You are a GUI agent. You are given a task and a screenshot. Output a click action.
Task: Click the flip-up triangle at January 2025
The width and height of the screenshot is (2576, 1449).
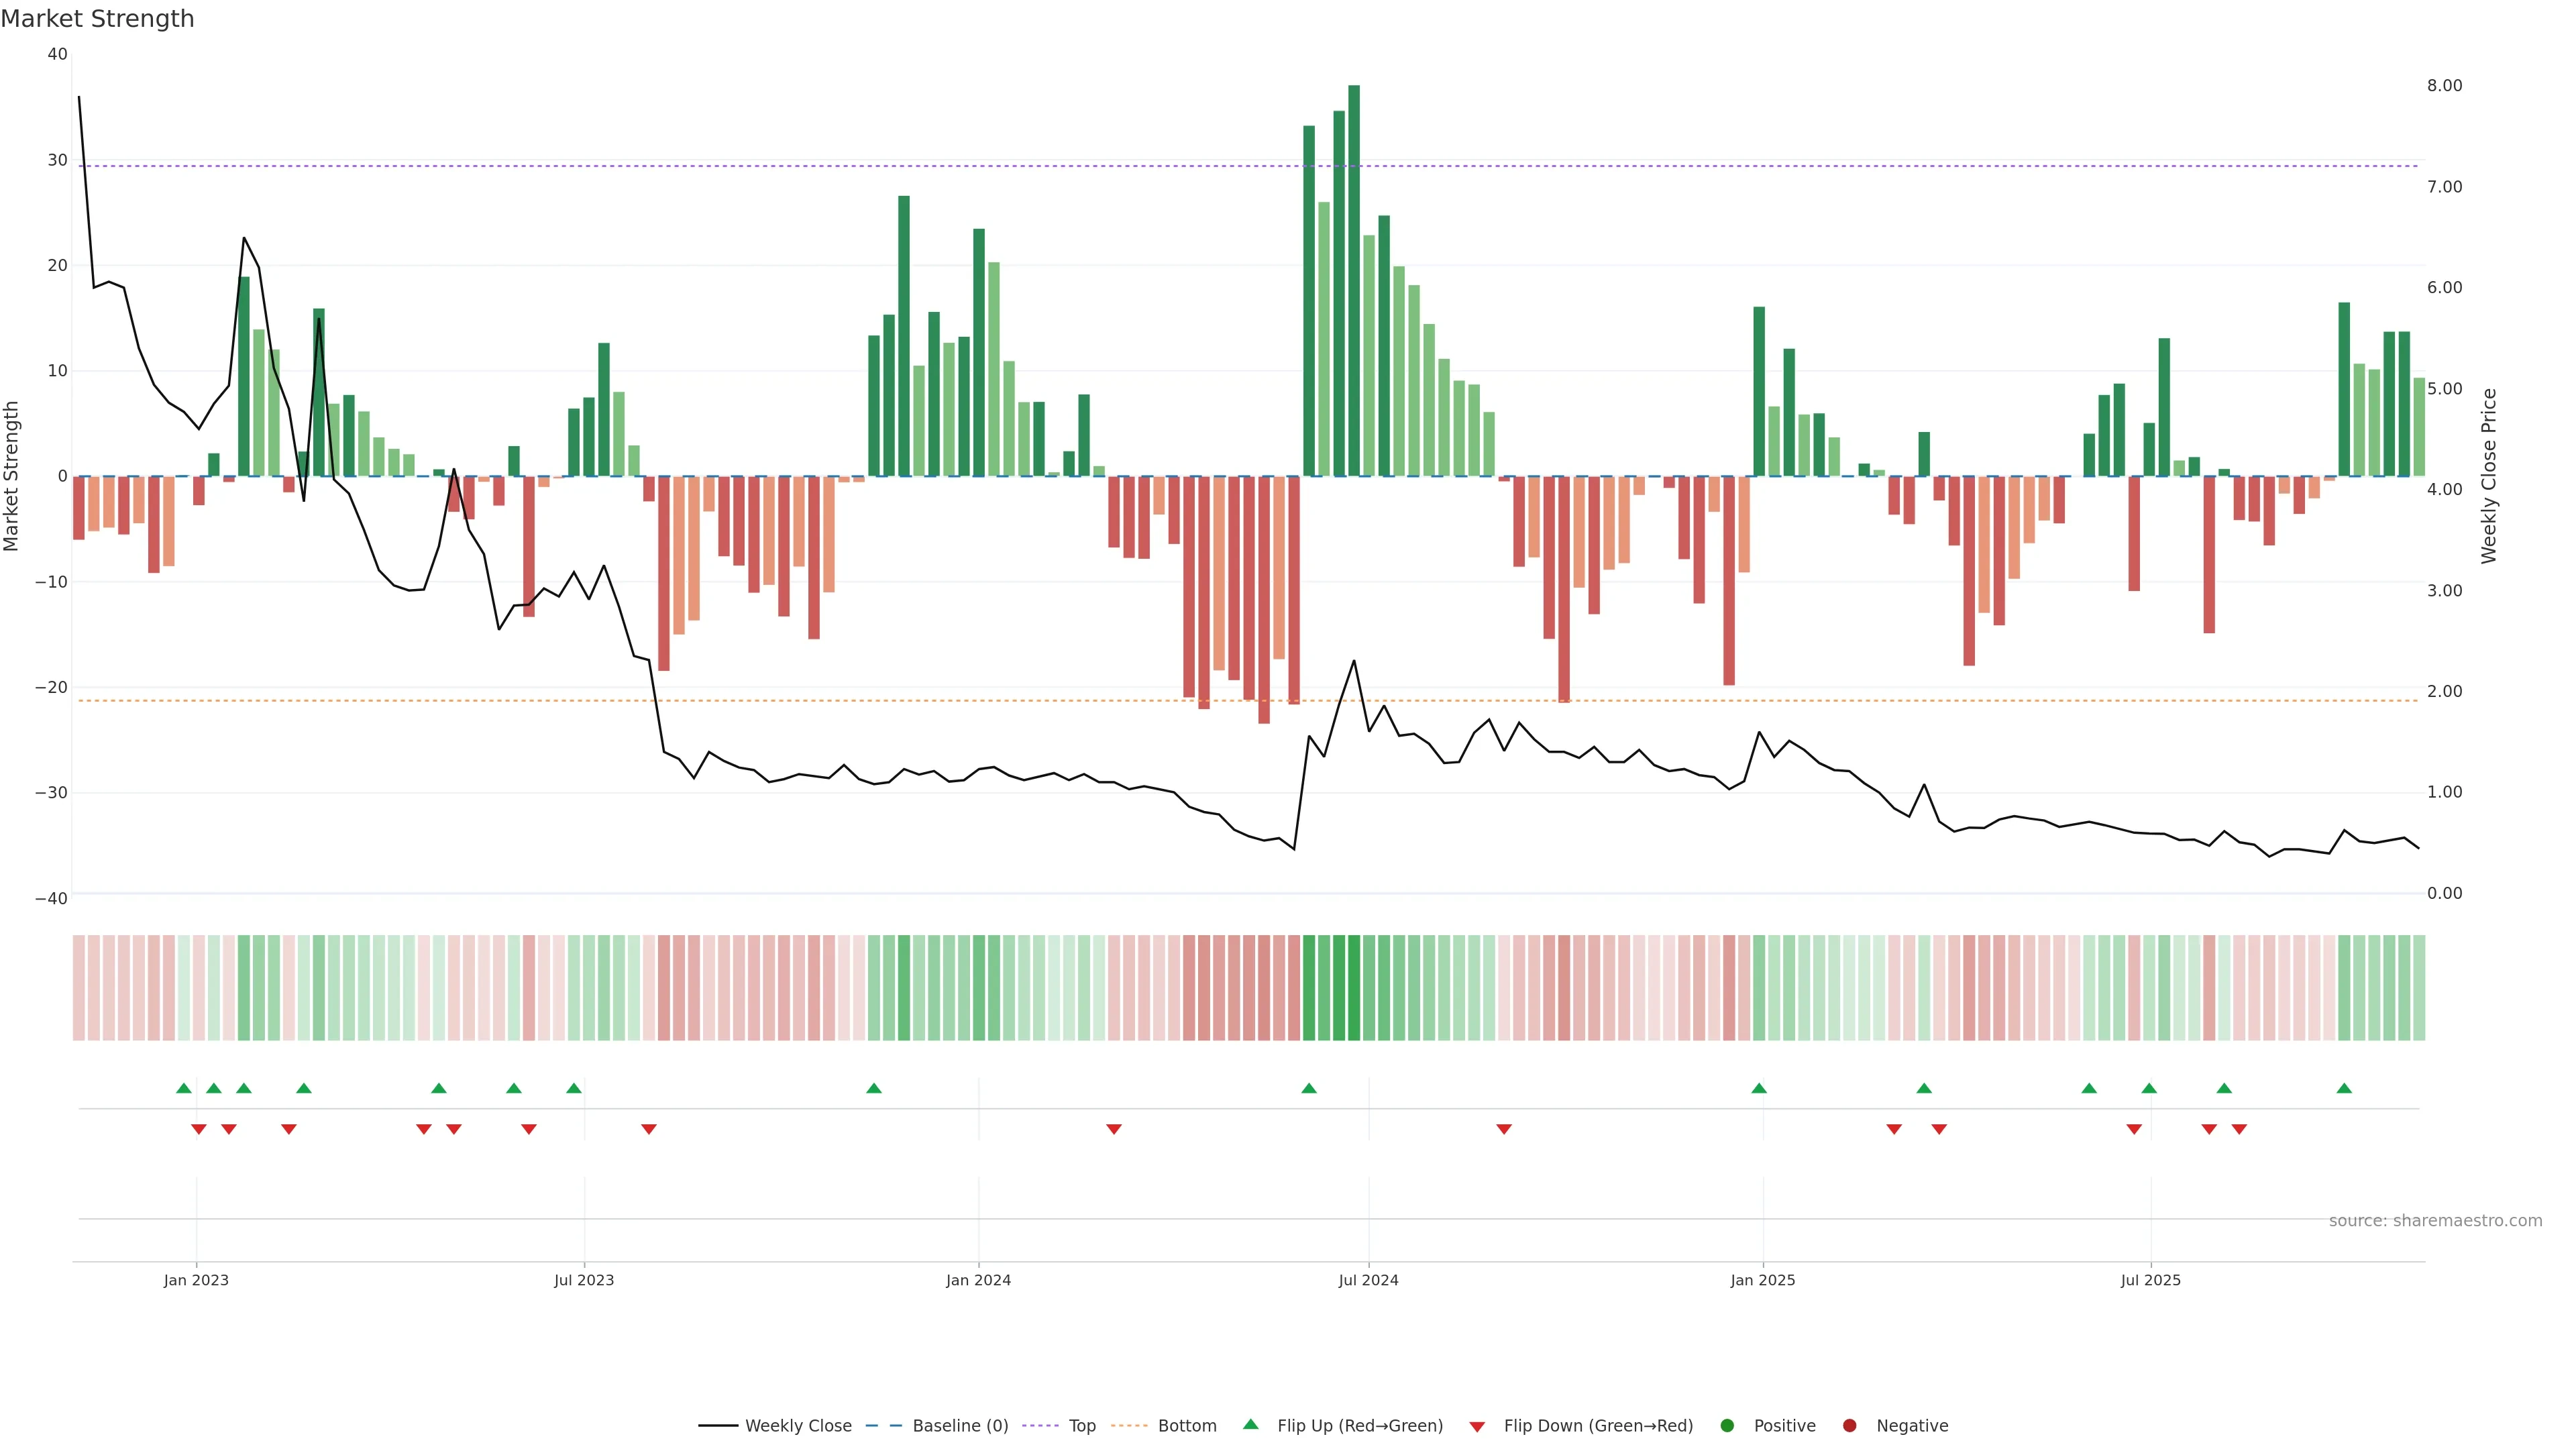[x=1759, y=1088]
